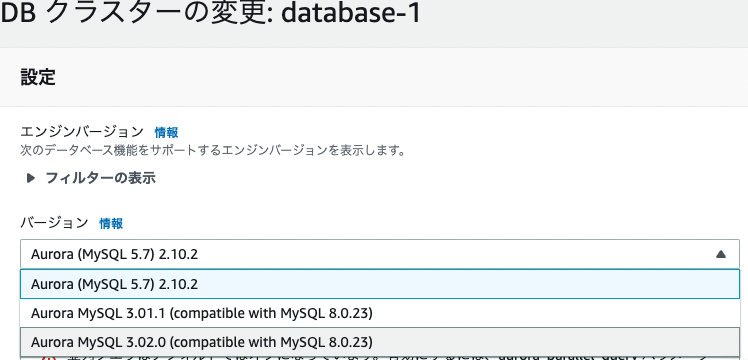Click the 設定 section header
The width and height of the screenshot is (748, 360).
pyautogui.click(x=38, y=77)
